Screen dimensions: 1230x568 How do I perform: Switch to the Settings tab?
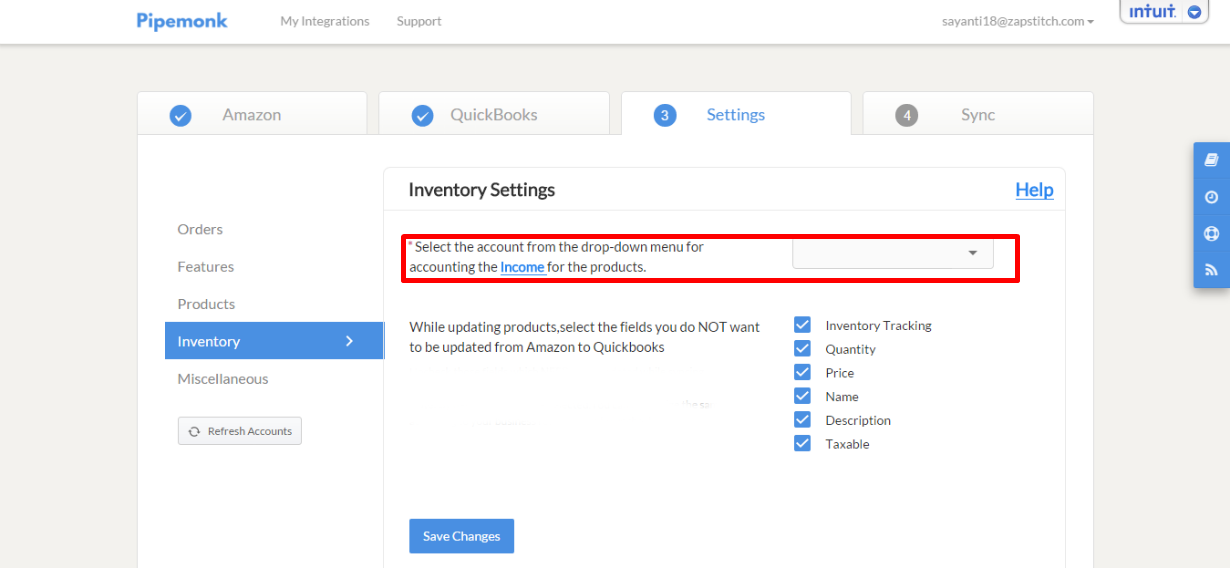point(736,113)
